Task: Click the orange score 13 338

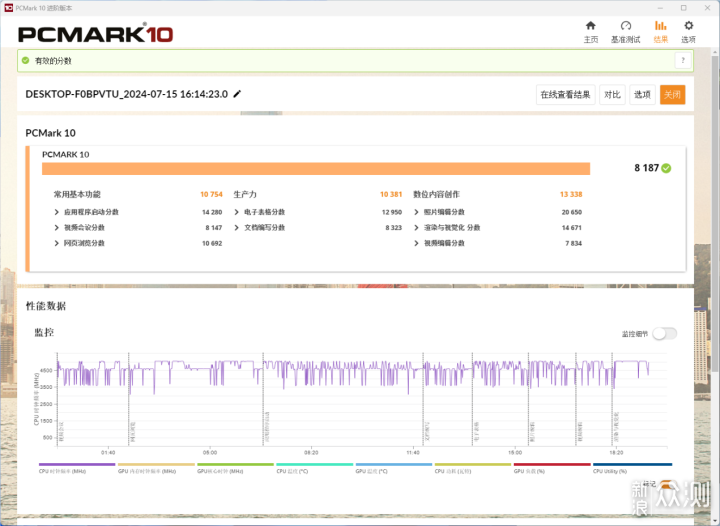Action: pyautogui.click(x=571, y=195)
